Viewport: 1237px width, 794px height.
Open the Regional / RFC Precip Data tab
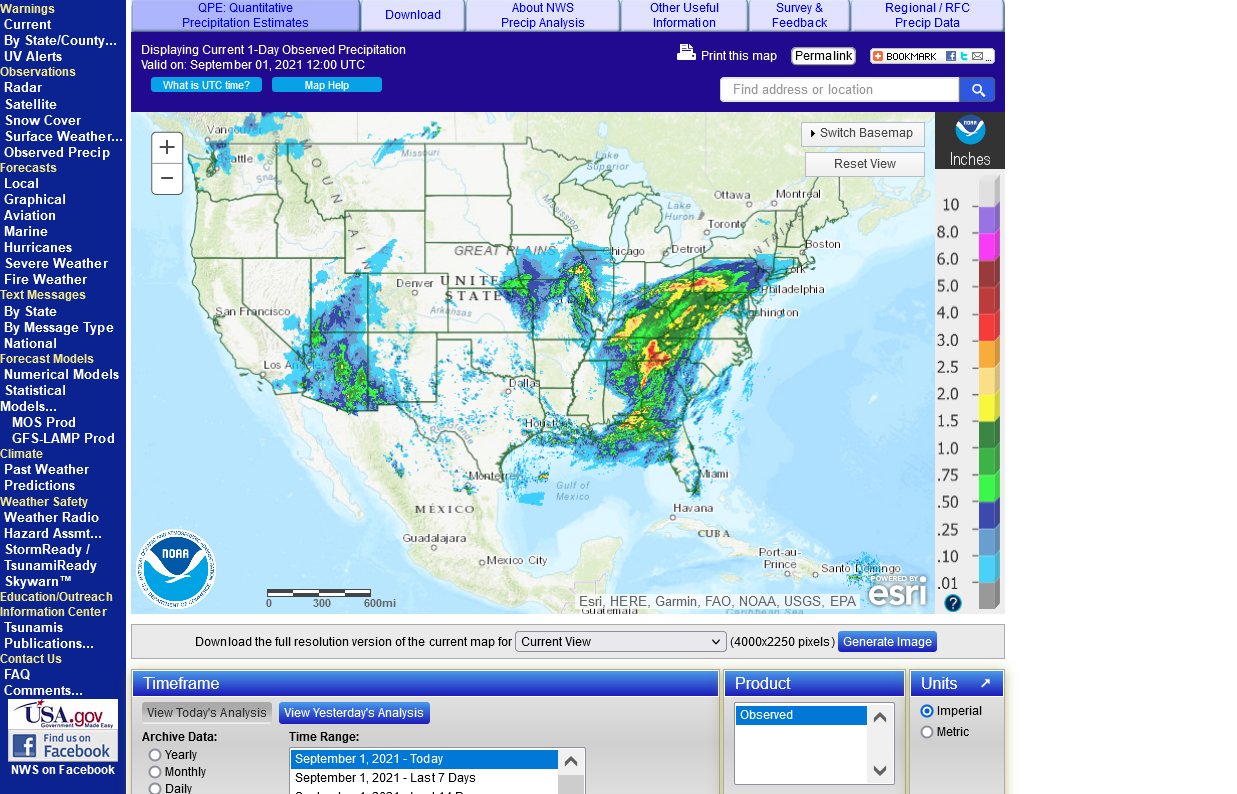click(927, 15)
